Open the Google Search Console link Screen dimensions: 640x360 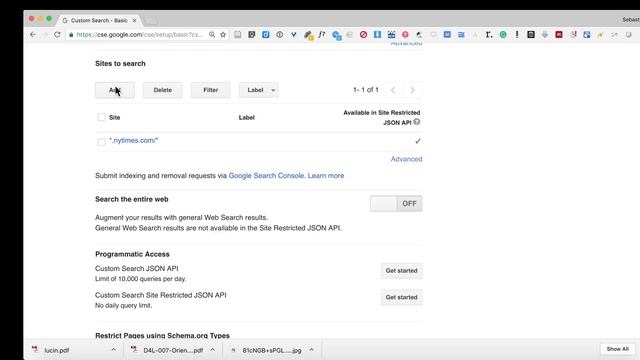point(267,176)
